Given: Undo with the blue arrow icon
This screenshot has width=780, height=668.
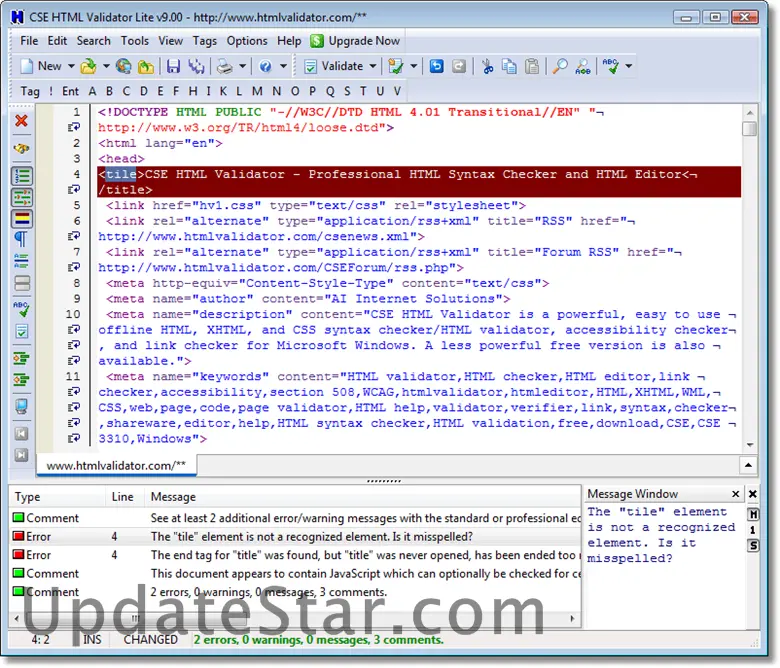Looking at the screenshot, I should tap(436, 66).
